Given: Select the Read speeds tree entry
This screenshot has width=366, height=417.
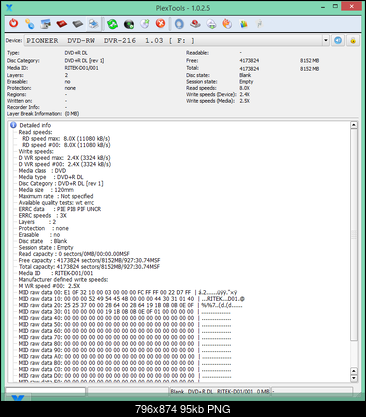Looking at the screenshot, I should click(x=35, y=132).
